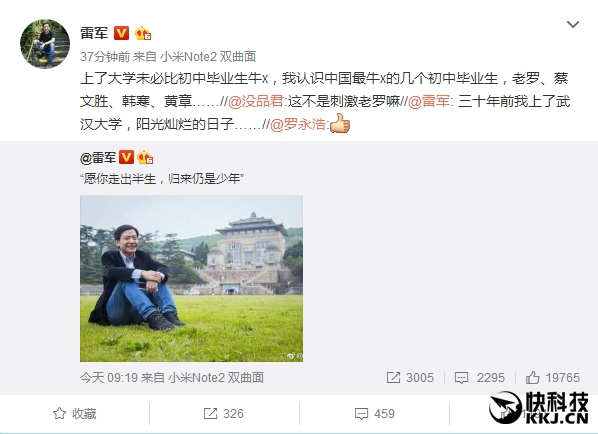
Task: Open the post options chevron menu
Action: pyautogui.click(x=573, y=25)
